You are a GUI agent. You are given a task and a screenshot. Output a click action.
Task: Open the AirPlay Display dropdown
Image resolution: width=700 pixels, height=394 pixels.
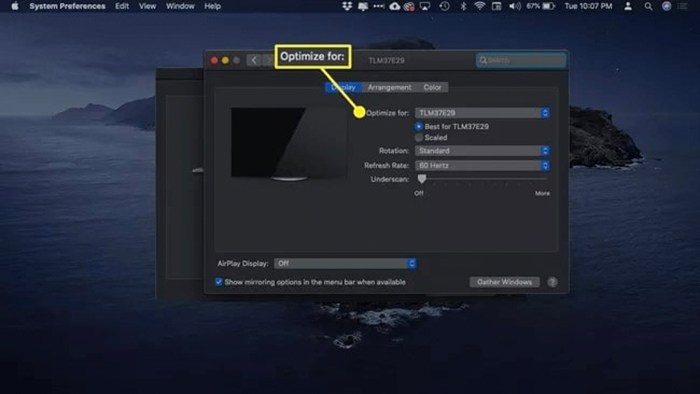click(345, 264)
